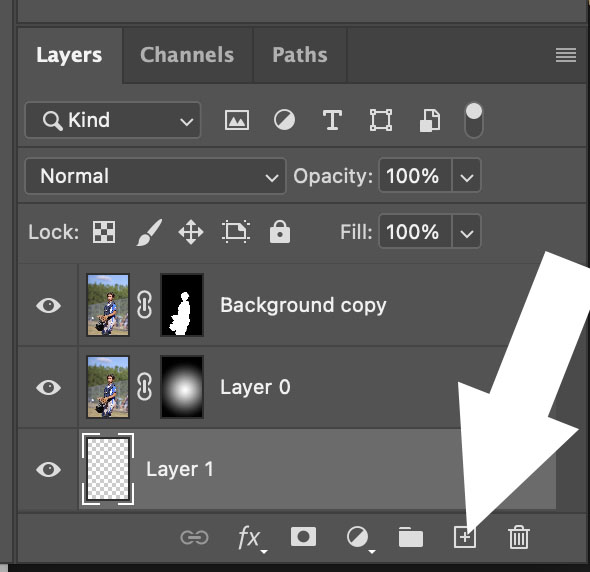
Task: Hide Layer 0 with eye icon
Action: click(x=49, y=387)
